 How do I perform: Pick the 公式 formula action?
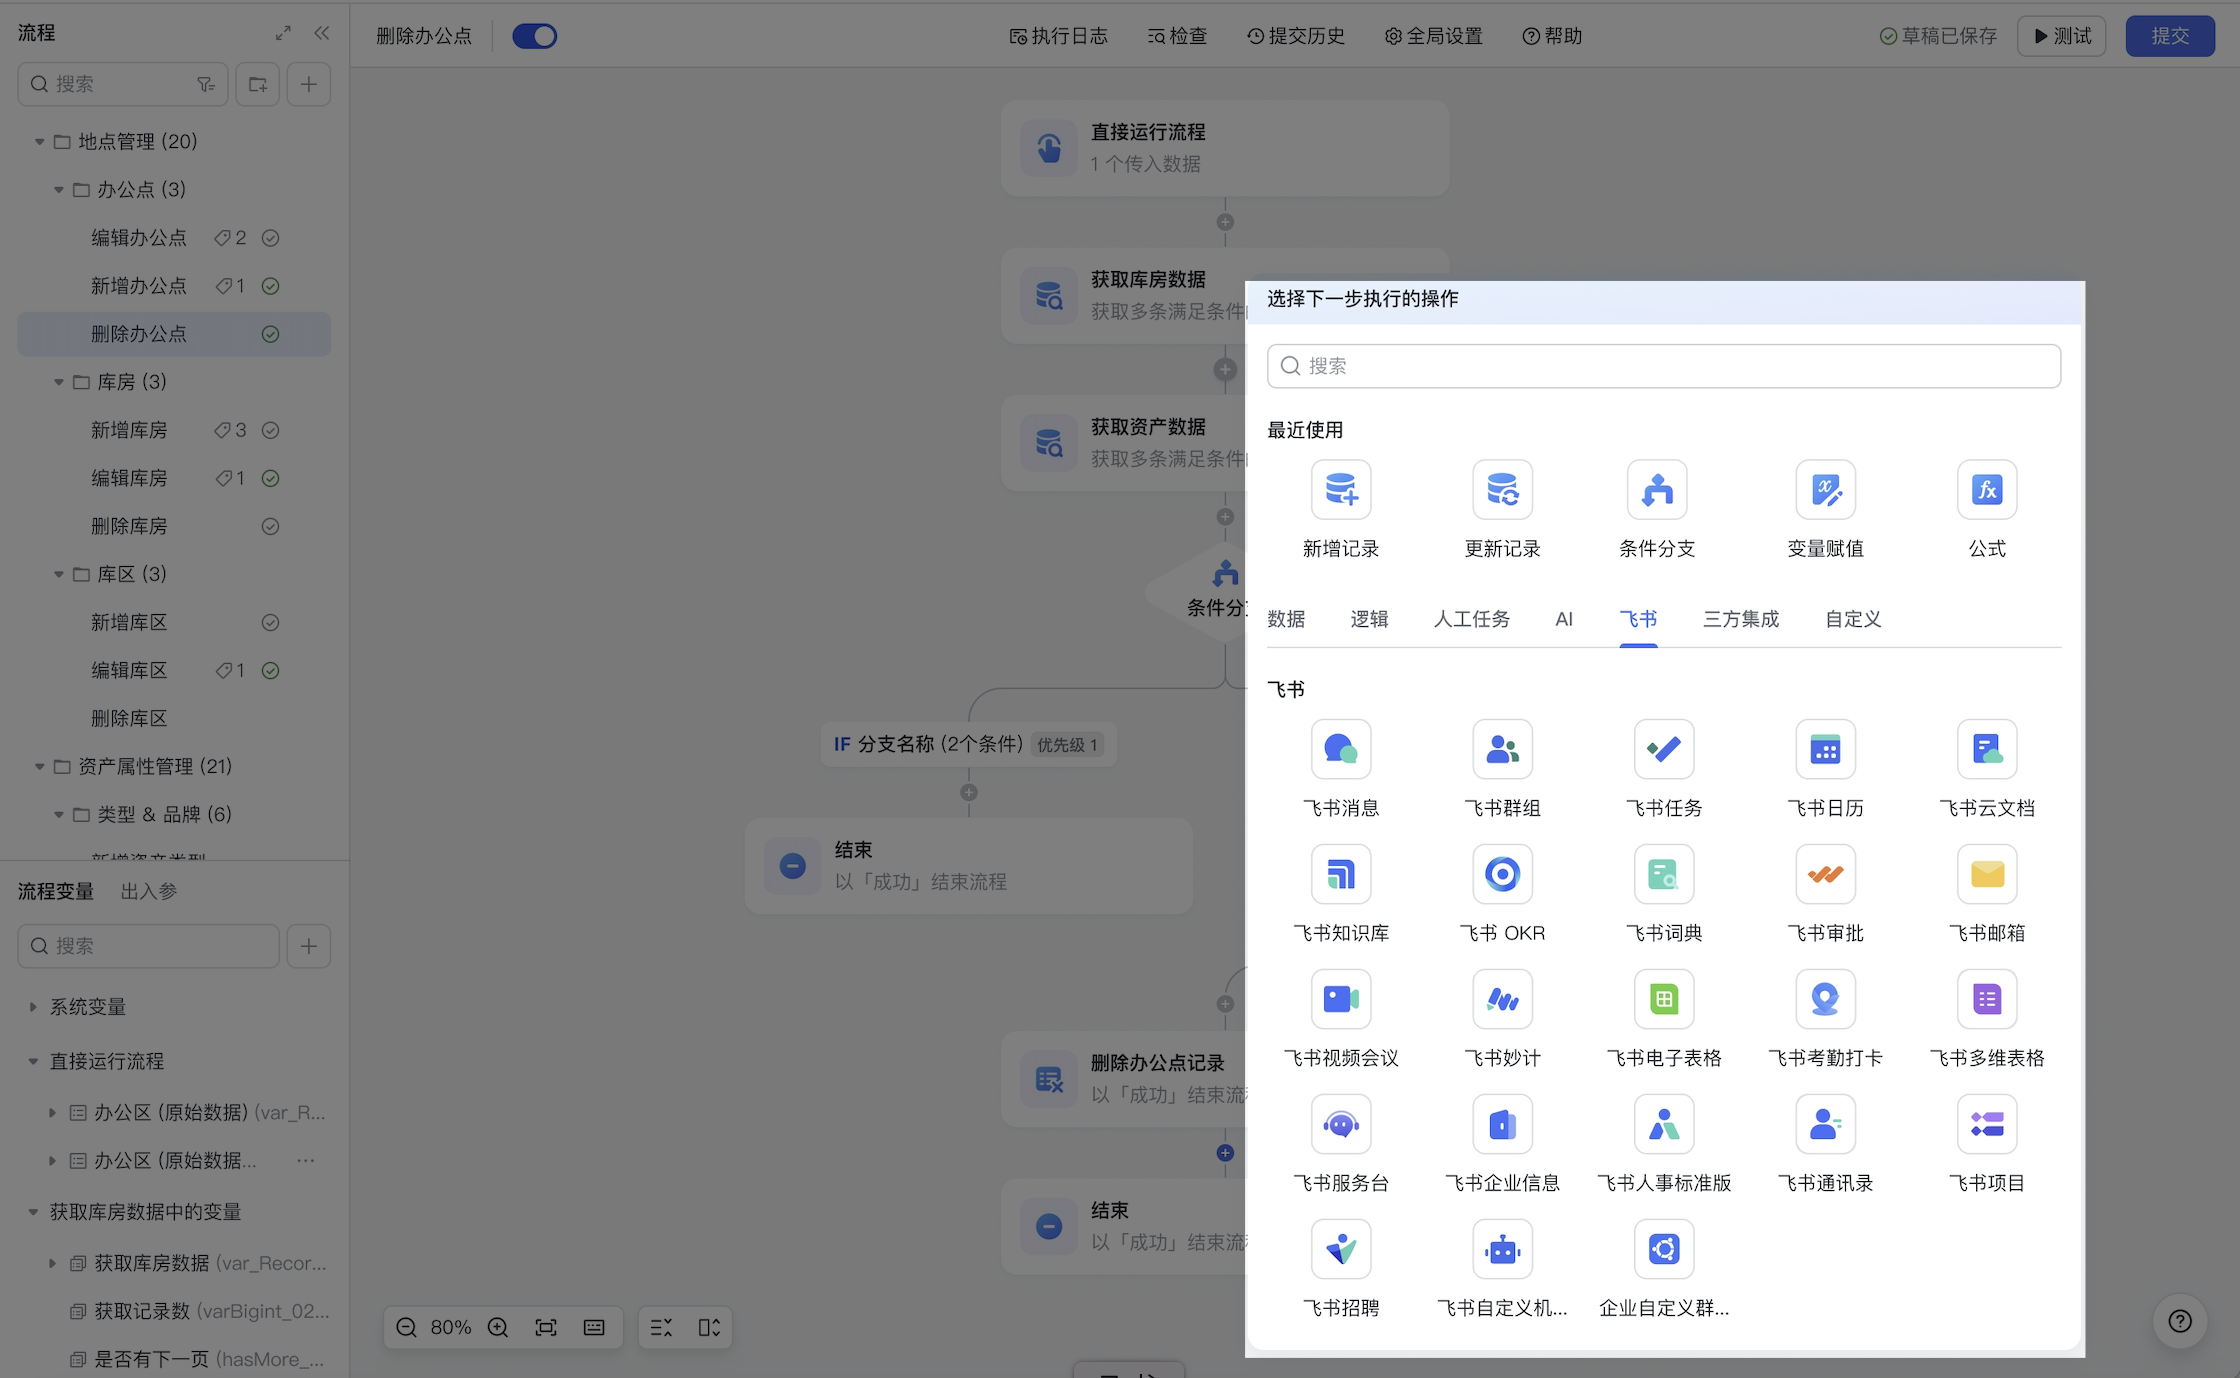click(1987, 489)
